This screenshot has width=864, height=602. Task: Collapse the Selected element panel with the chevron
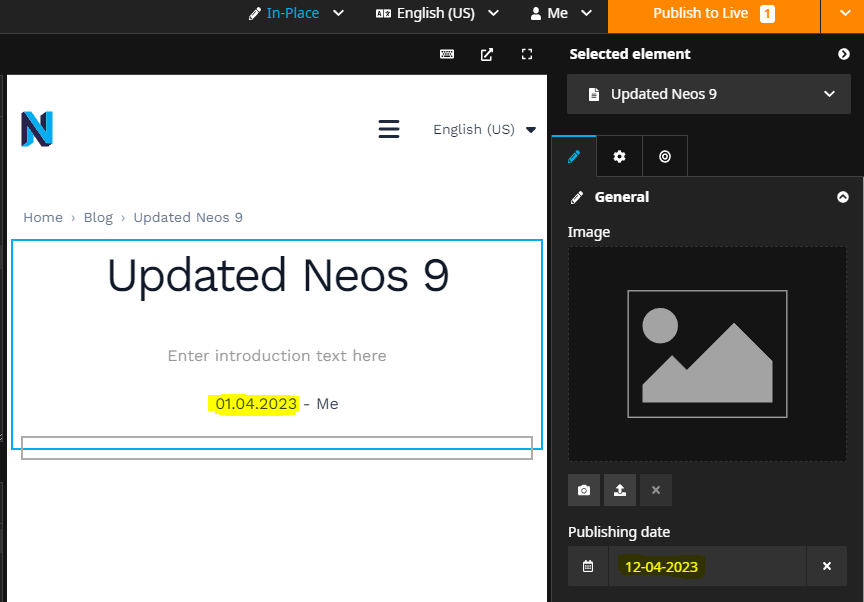843,54
